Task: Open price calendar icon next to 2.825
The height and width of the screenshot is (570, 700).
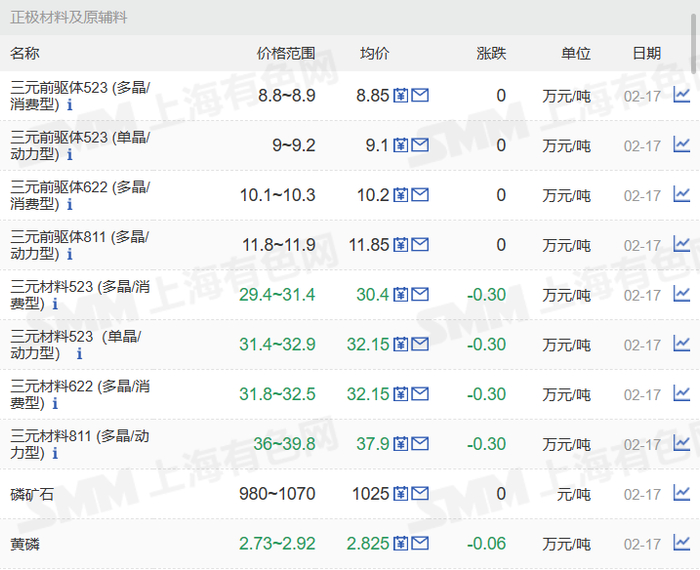Action: coord(400,543)
